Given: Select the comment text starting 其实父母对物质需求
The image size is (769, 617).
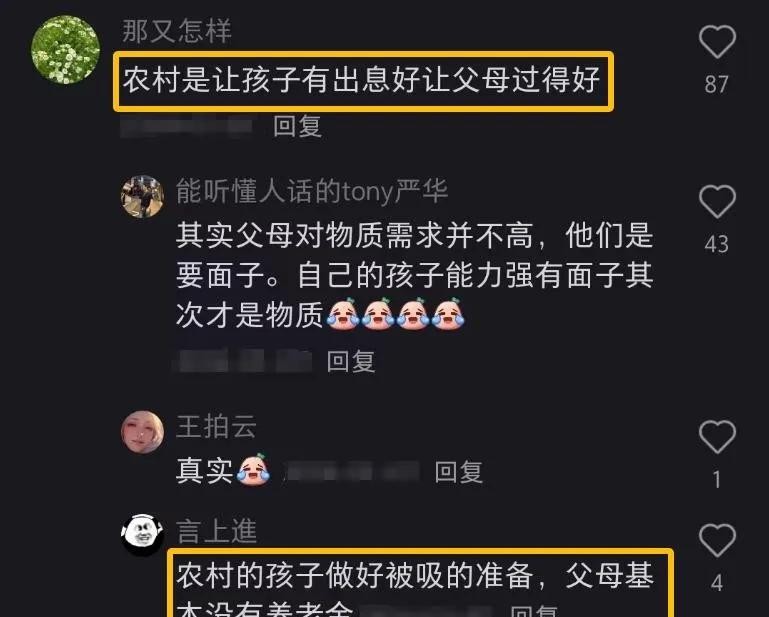Looking at the screenshot, I should click(414, 275).
